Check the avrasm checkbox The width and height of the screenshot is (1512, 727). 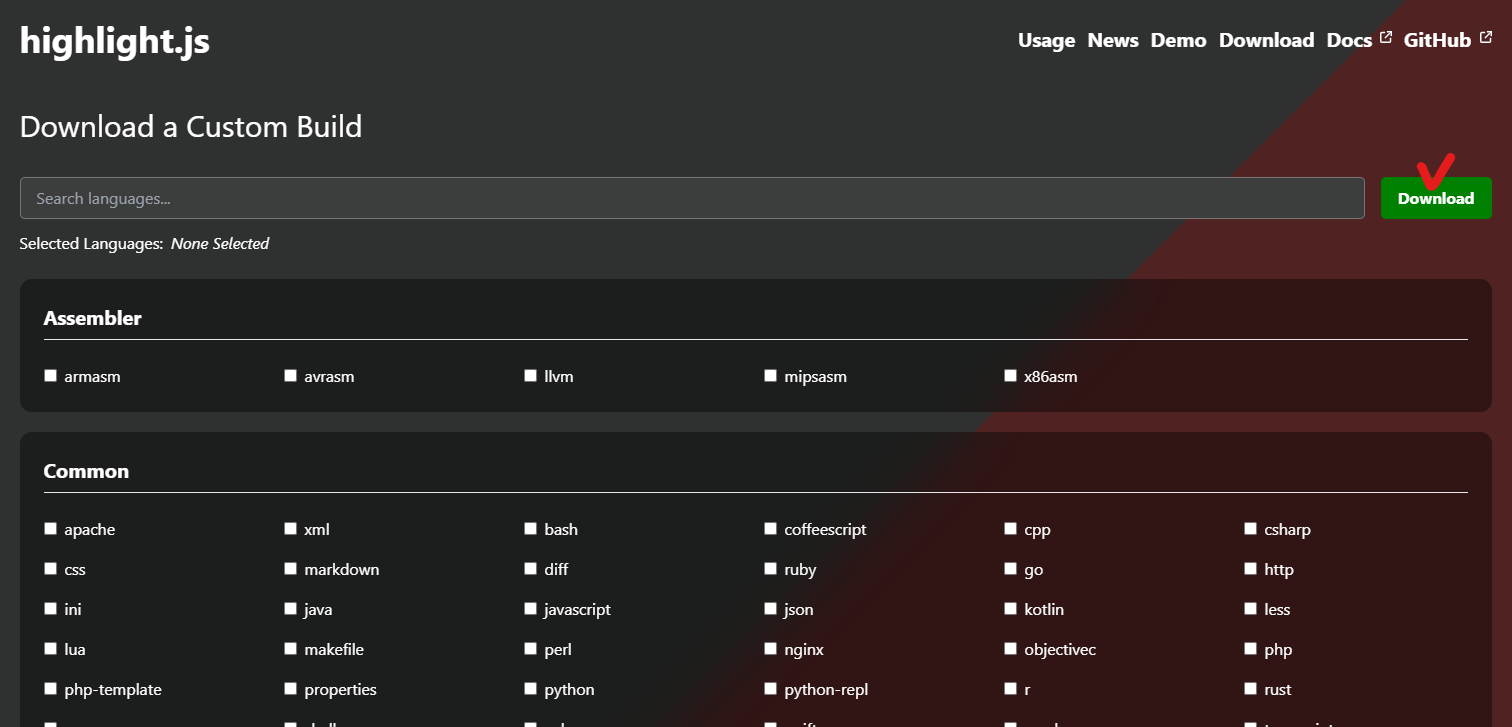290,376
